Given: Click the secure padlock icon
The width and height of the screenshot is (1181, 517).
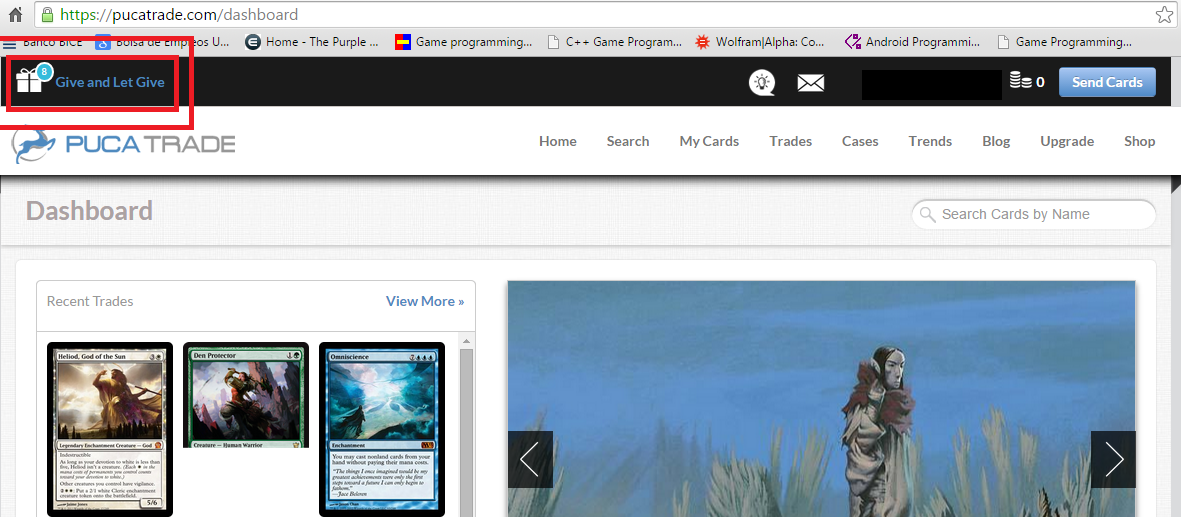Looking at the screenshot, I should (x=47, y=14).
